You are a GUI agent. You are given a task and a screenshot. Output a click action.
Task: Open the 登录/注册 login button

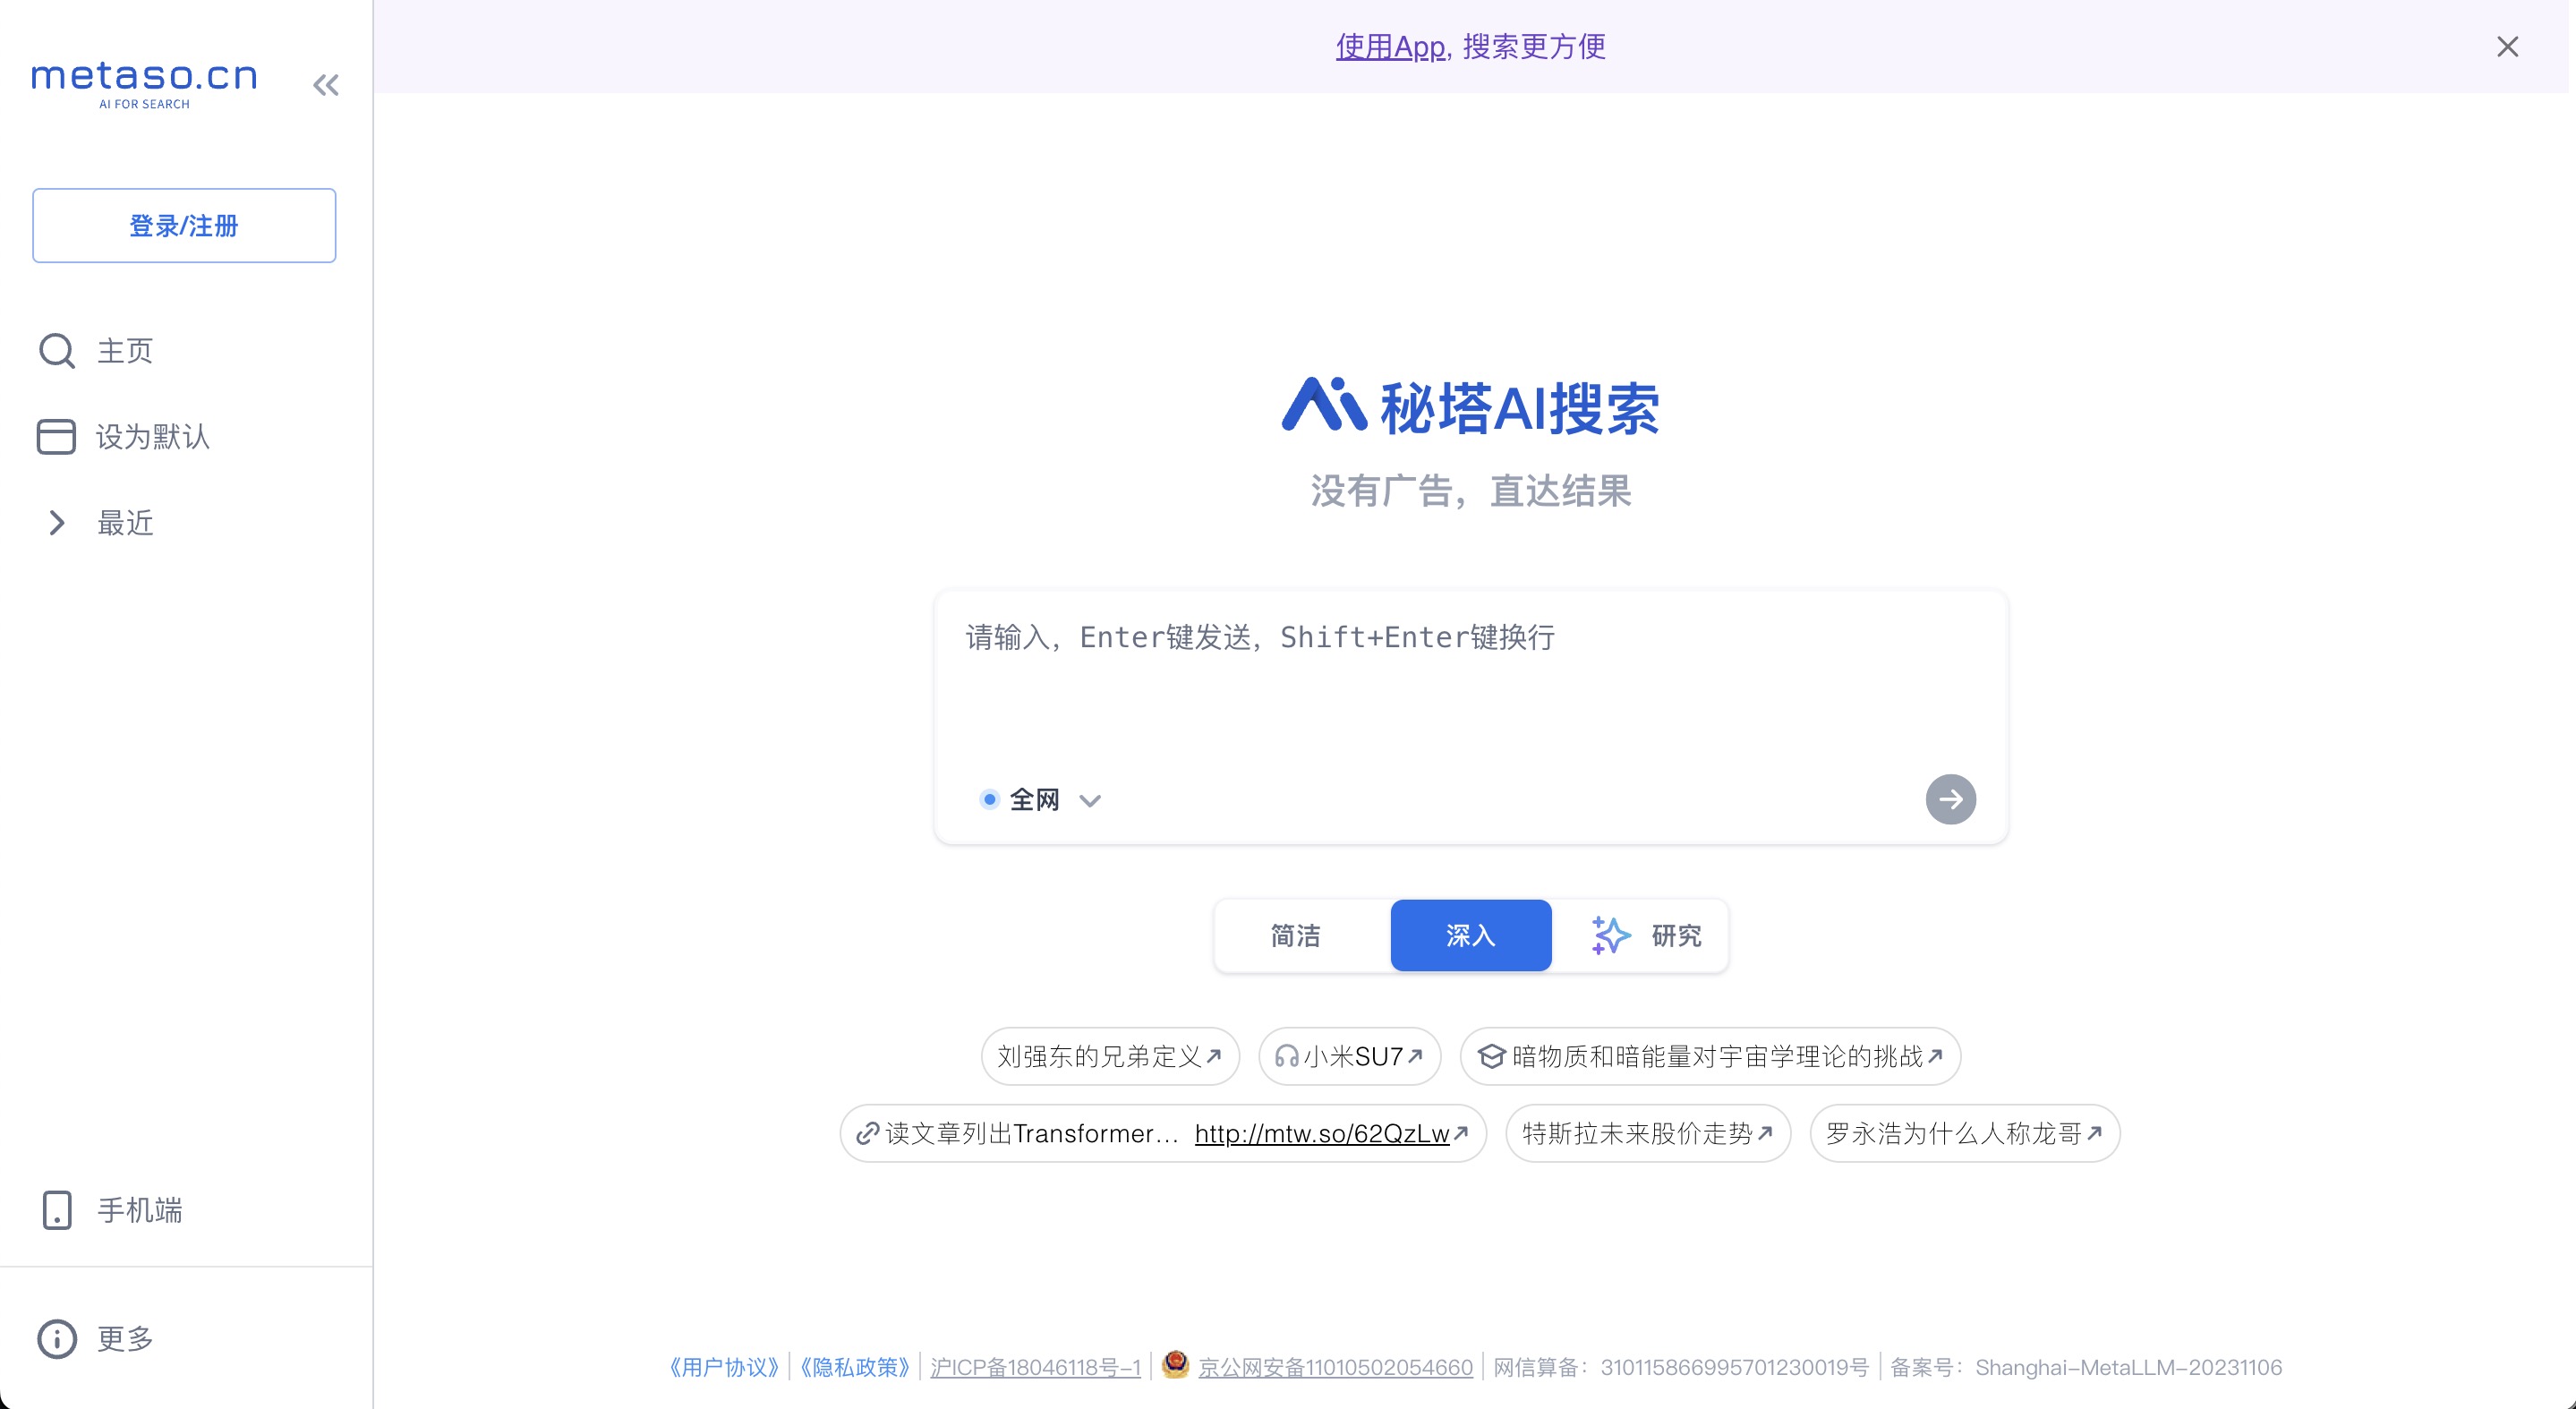(184, 226)
